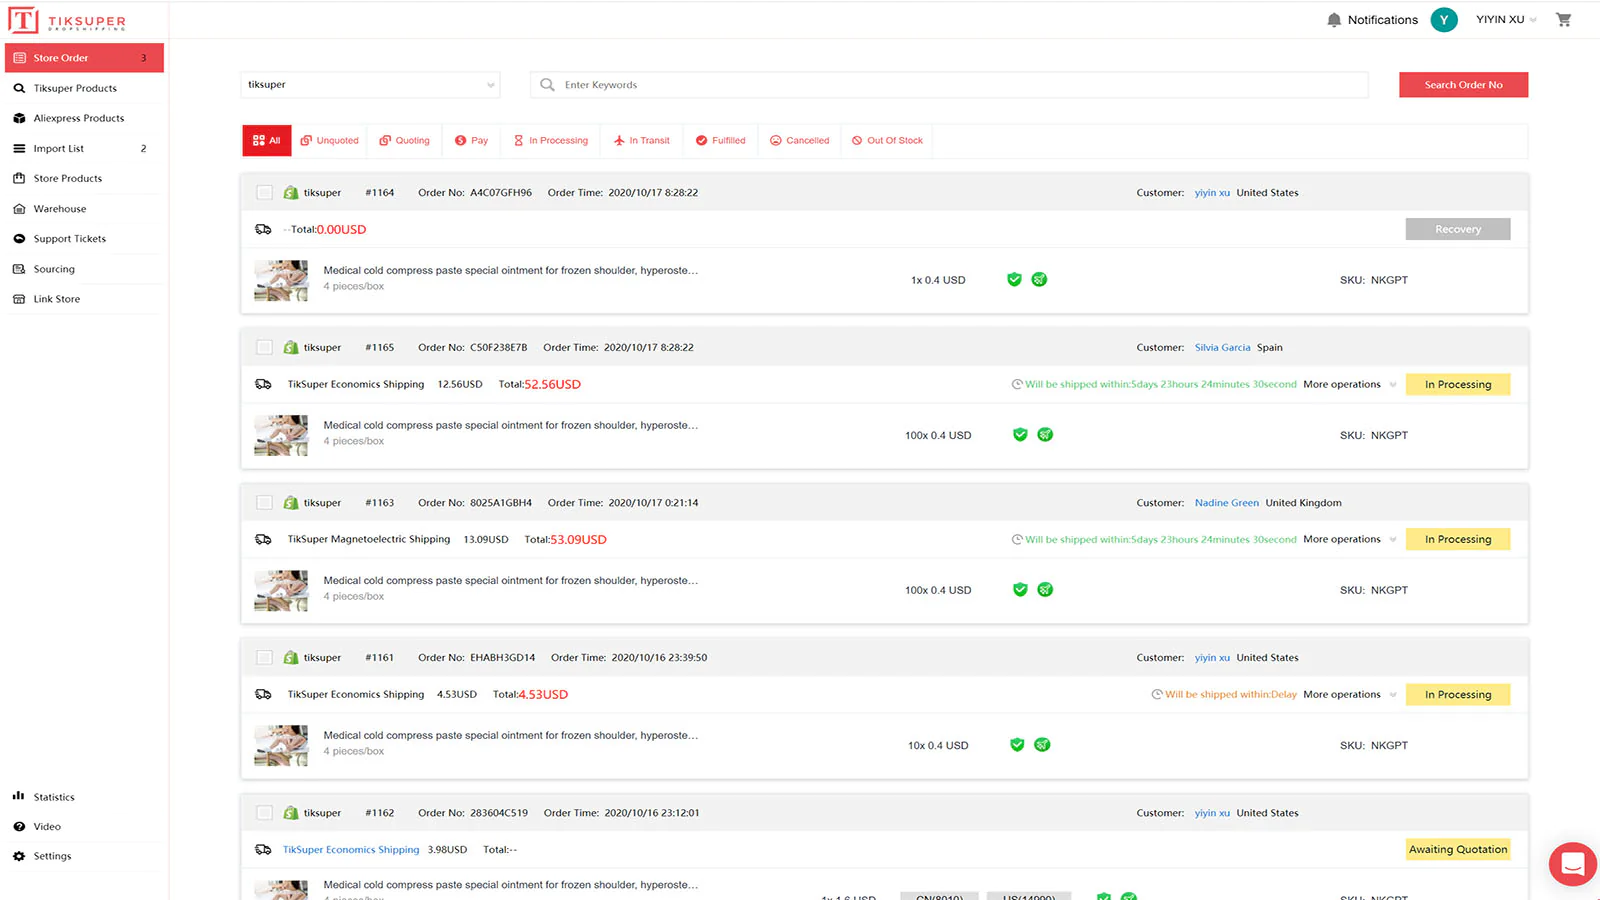This screenshot has width=1600, height=900.
Task: Tick the checkbox for order #1162
Action: tap(264, 812)
